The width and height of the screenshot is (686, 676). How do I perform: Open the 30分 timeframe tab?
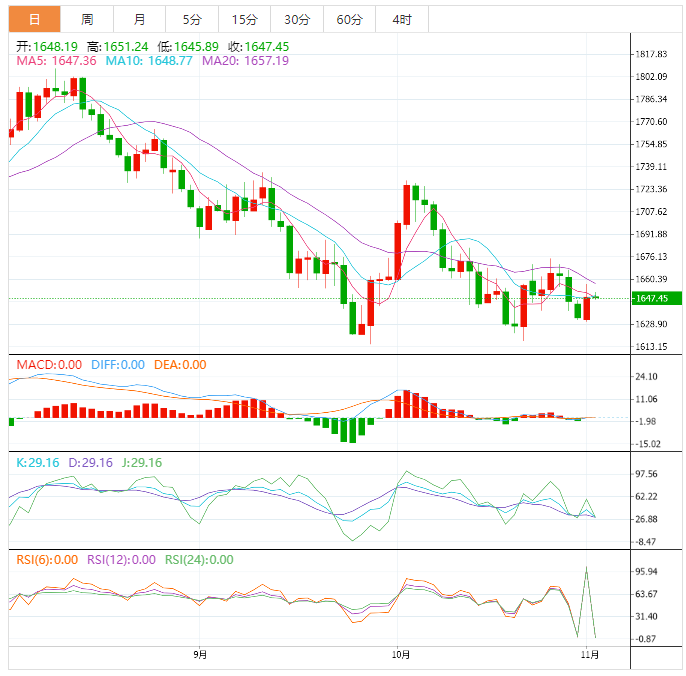[297, 19]
